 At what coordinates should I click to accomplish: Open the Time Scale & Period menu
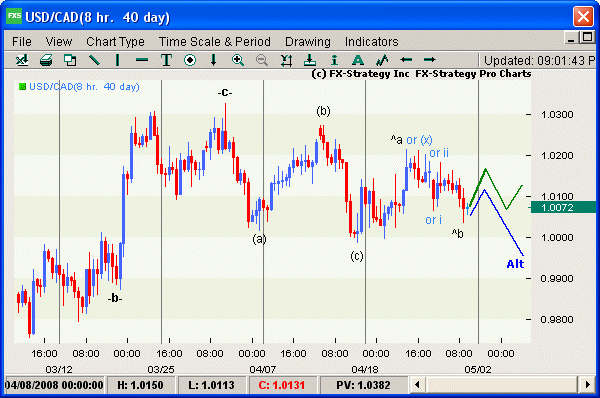click(x=215, y=41)
